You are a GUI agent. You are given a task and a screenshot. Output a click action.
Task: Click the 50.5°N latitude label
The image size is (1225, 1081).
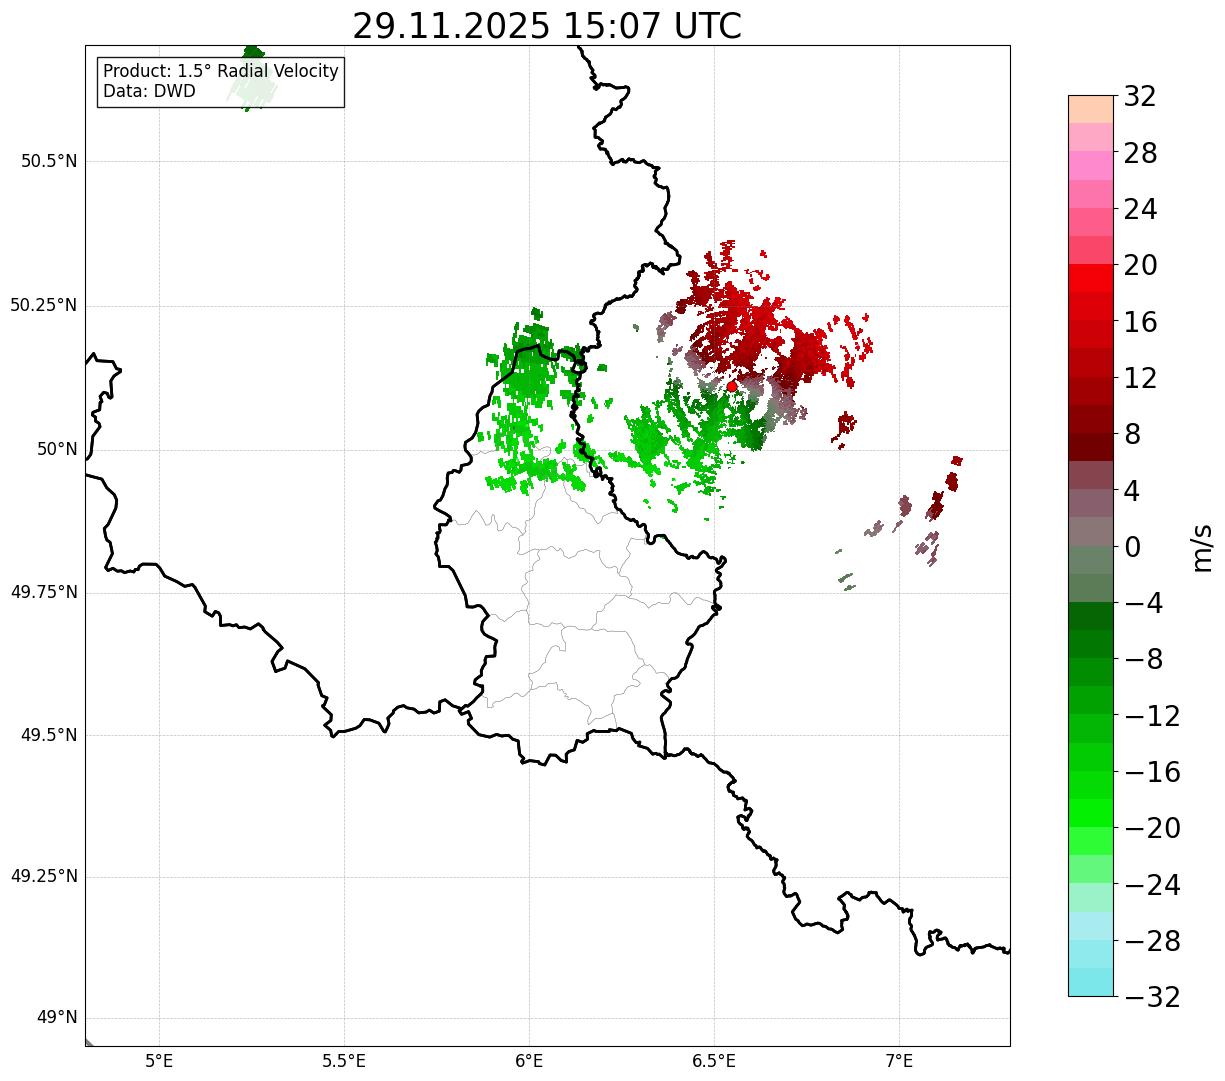point(49,161)
